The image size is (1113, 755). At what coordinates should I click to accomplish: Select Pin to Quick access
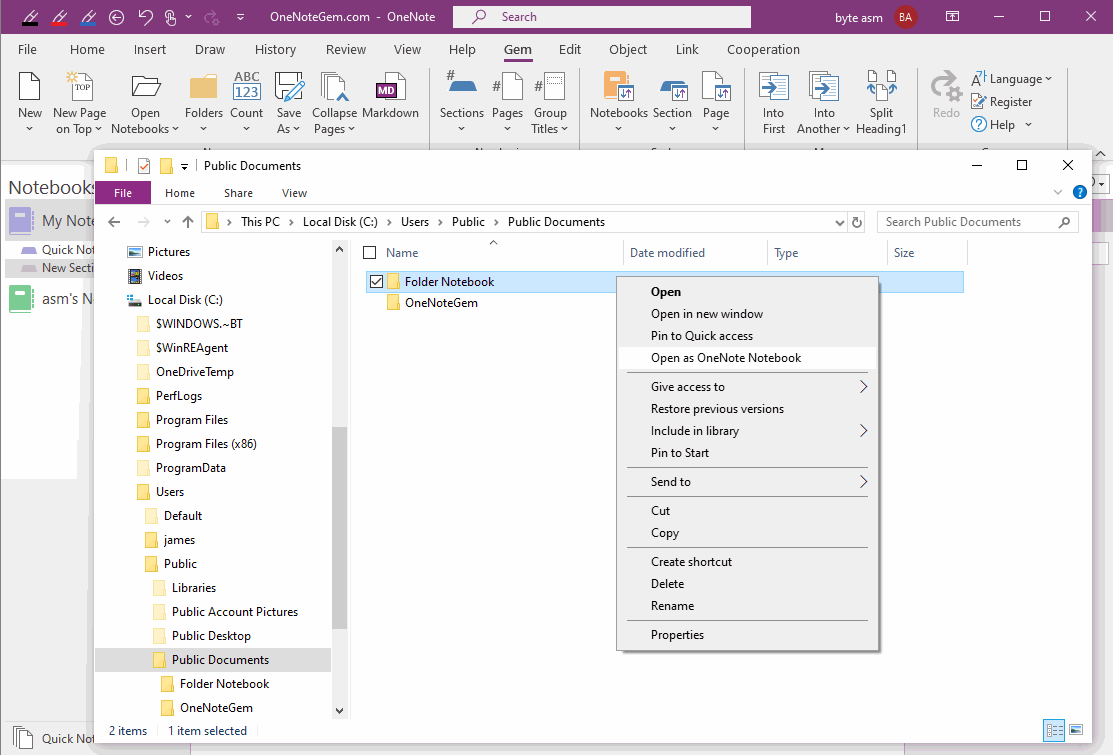click(747, 336)
